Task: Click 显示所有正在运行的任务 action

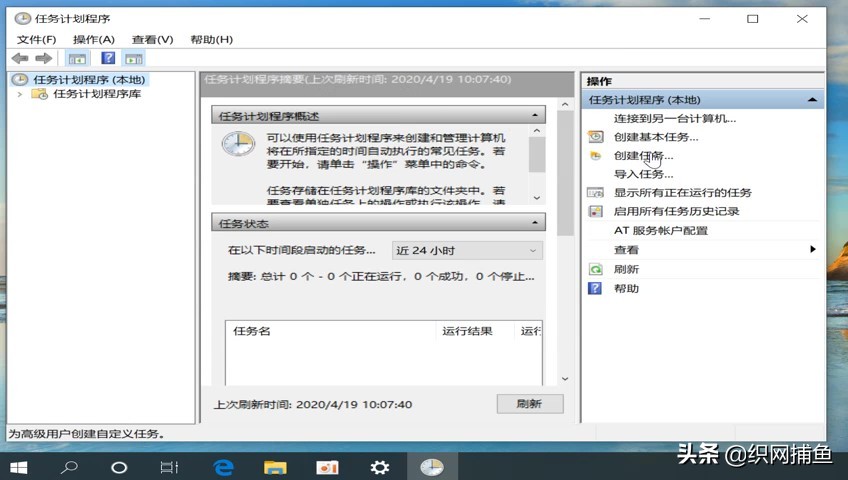Action: [683, 192]
